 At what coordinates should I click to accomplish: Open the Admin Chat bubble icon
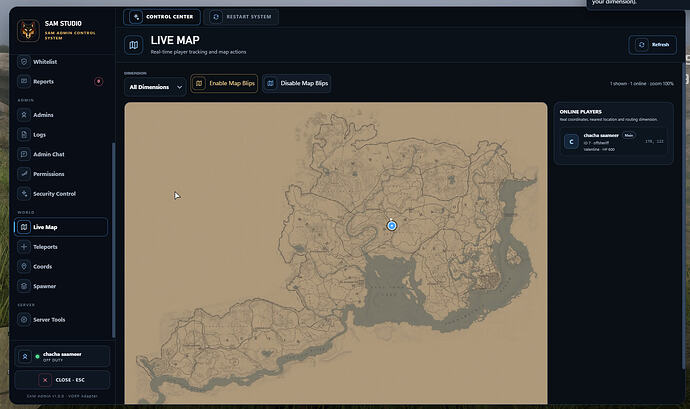coord(24,154)
